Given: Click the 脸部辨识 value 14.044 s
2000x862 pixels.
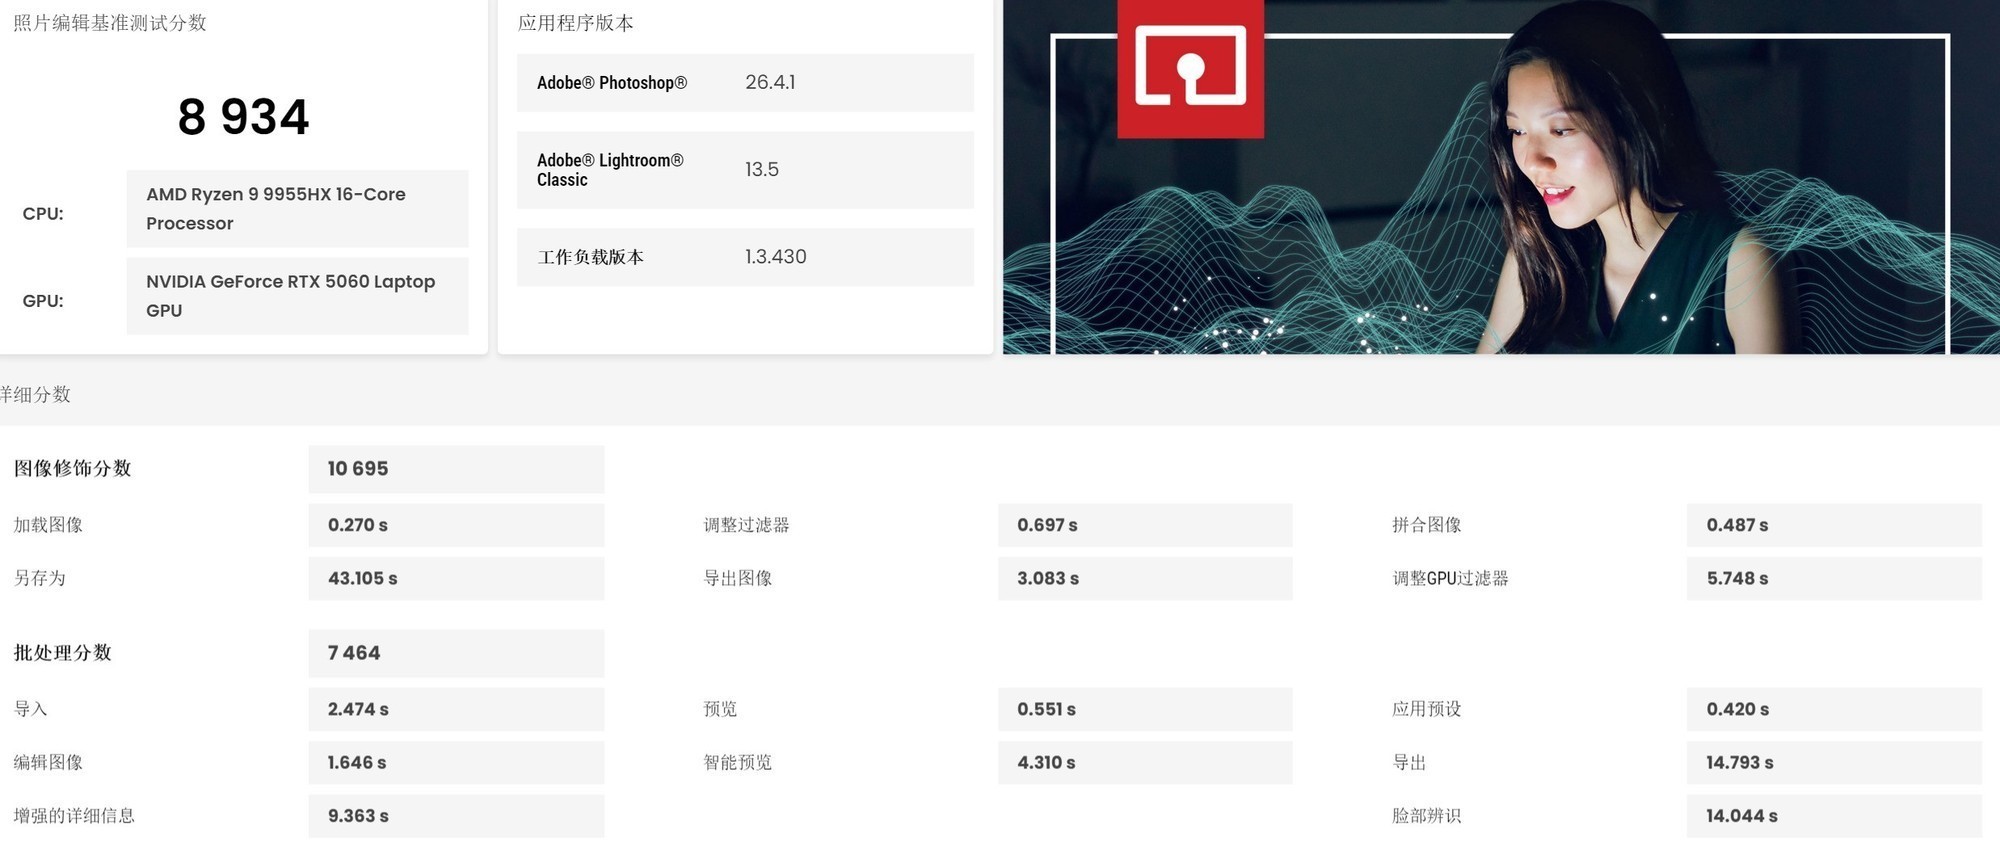Looking at the screenshot, I should click(x=1833, y=816).
